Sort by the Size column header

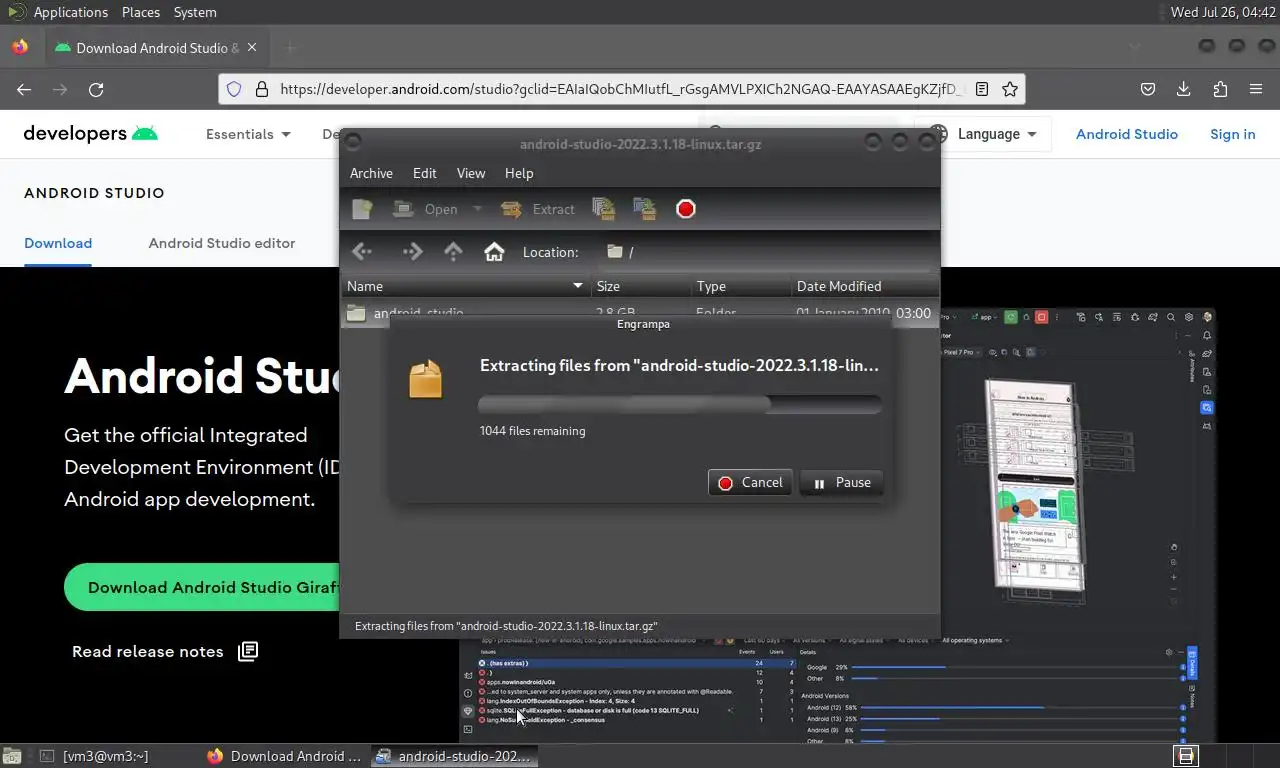tap(640, 286)
